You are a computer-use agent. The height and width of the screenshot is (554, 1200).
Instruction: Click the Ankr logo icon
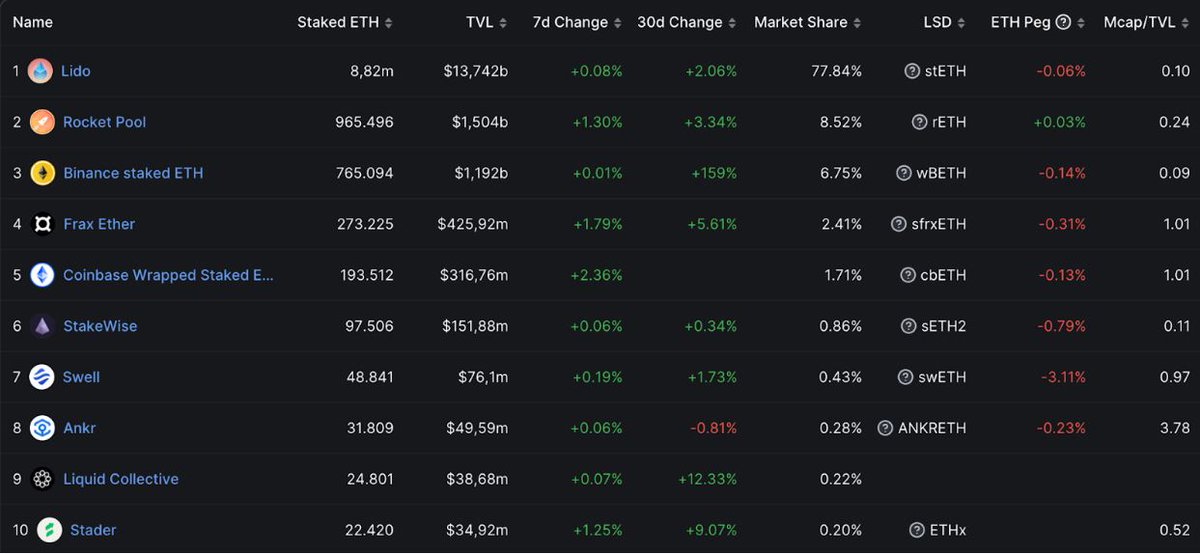42,428
